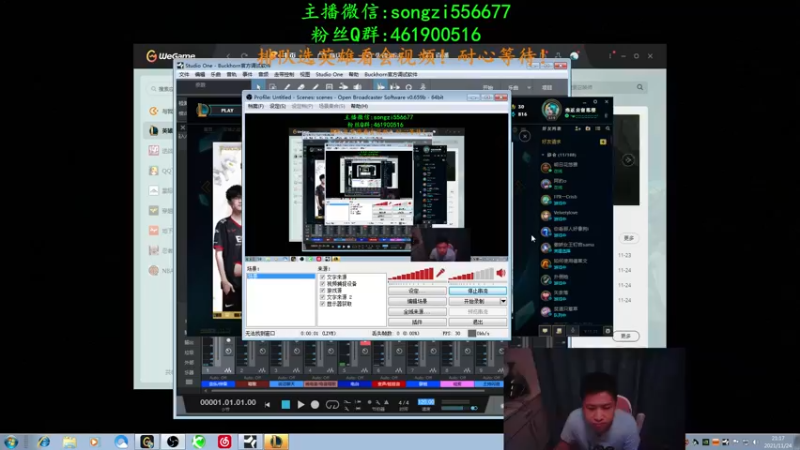Click the profile avatar in LoL friends panel
The height and width of the screenshot is (450, 800).
(x=552, y=109)
